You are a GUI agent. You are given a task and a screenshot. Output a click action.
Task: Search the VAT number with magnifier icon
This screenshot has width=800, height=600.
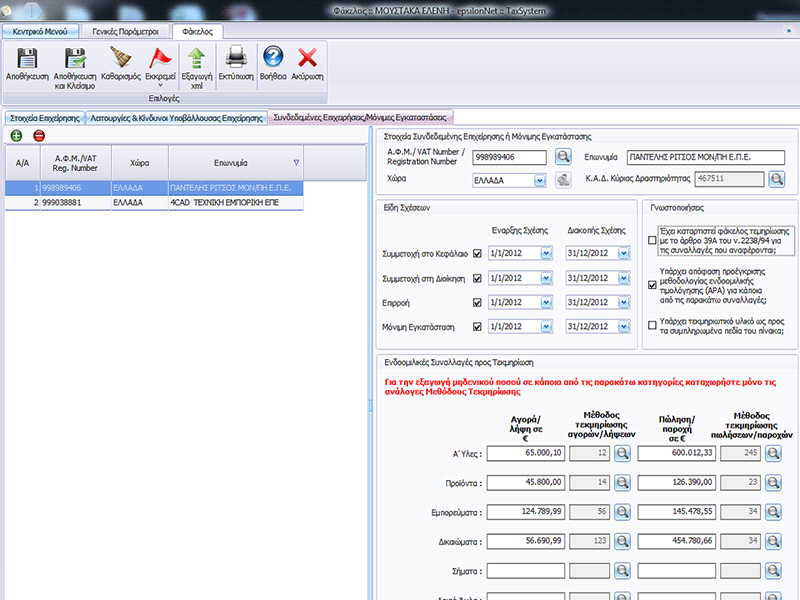point(563,156)
